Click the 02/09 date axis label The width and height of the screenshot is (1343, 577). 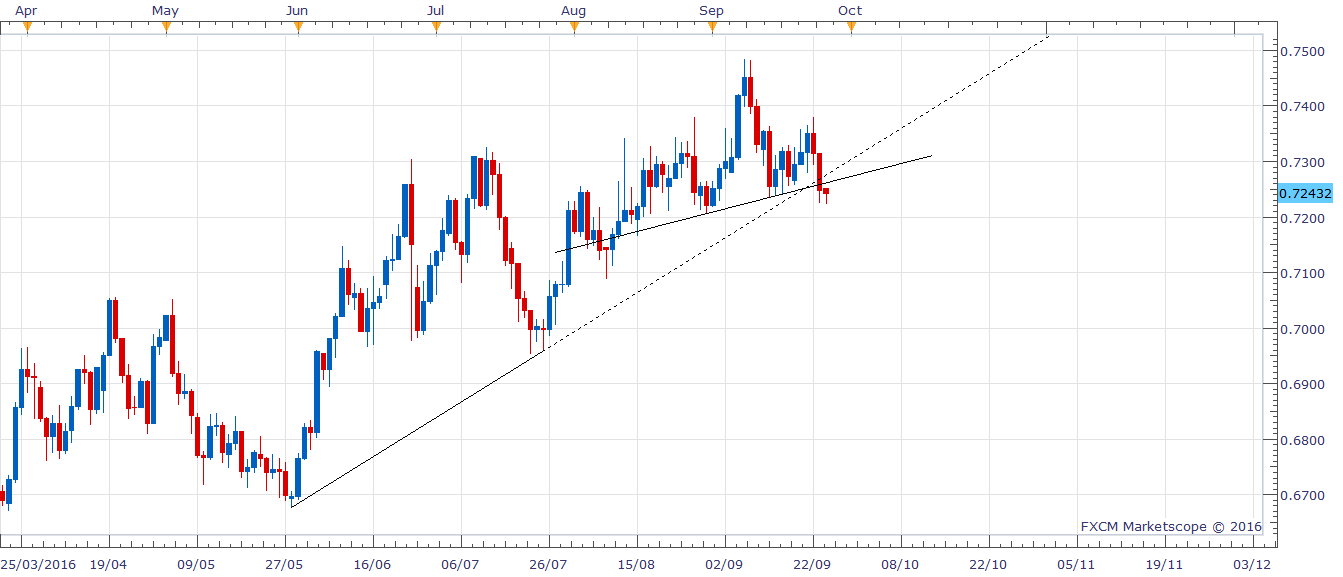pyautogui.click(x=724, y=565)
